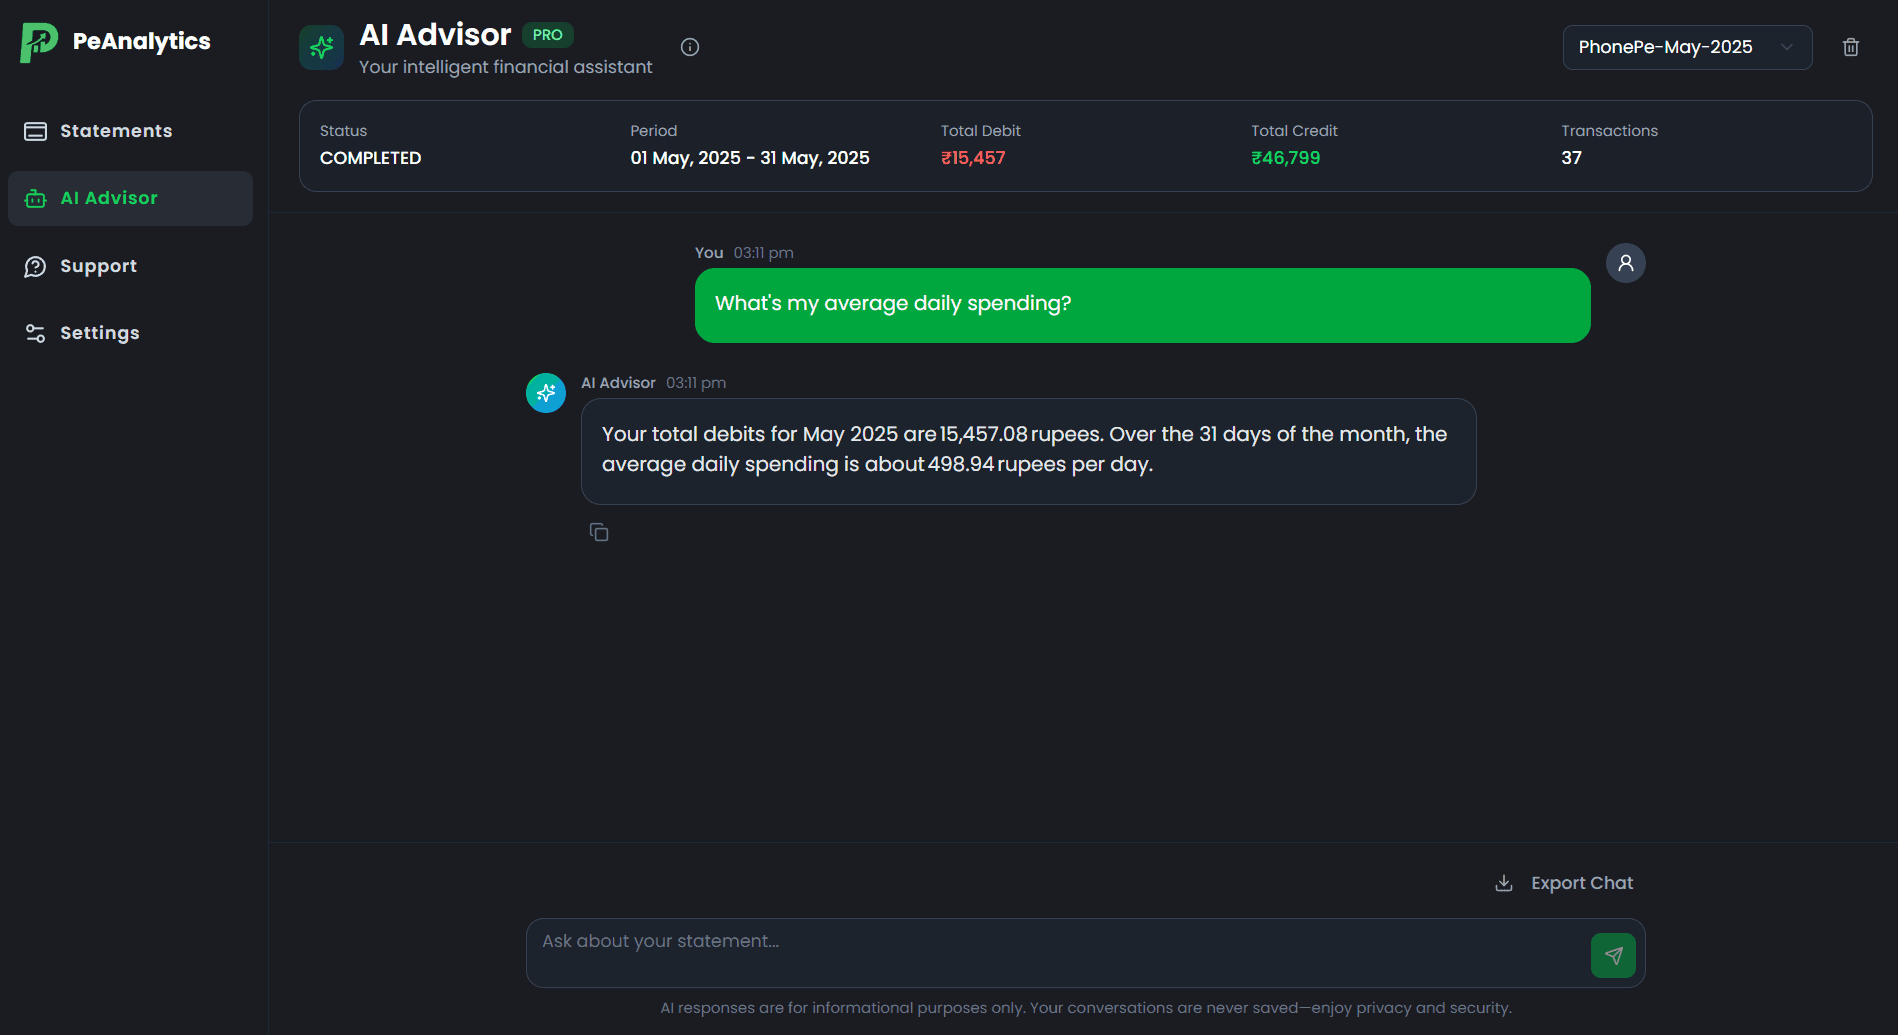
Task: Send message with the paper plane button
Action: click(1613, 955)
